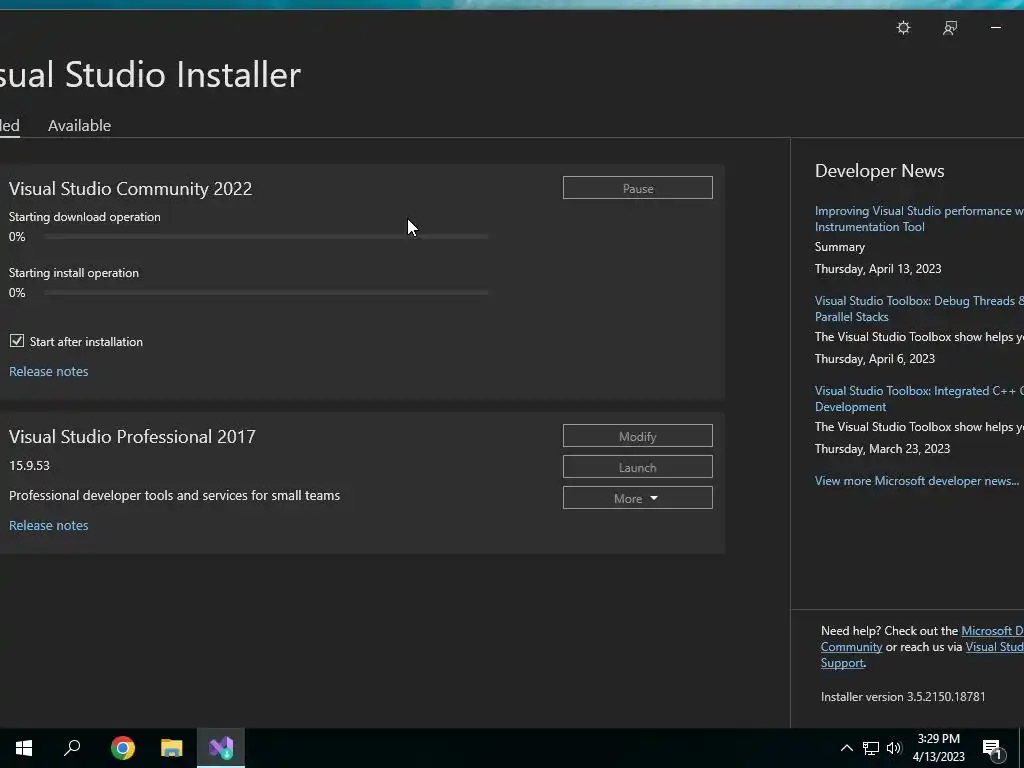Click the download progress bar

pos(266,236)
